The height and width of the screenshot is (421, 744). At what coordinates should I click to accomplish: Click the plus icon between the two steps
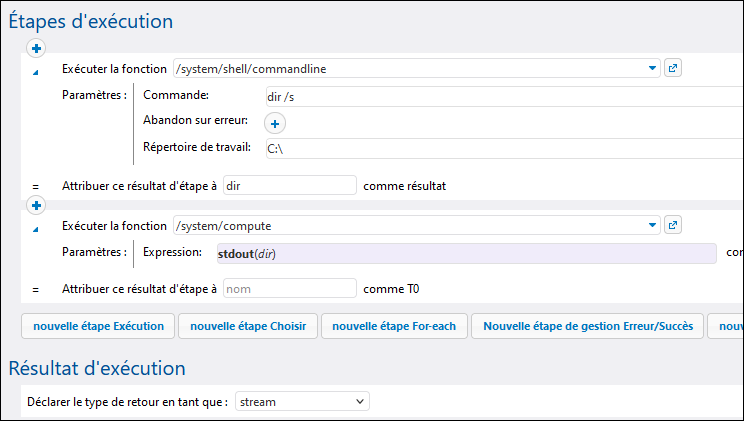point(37,205)
